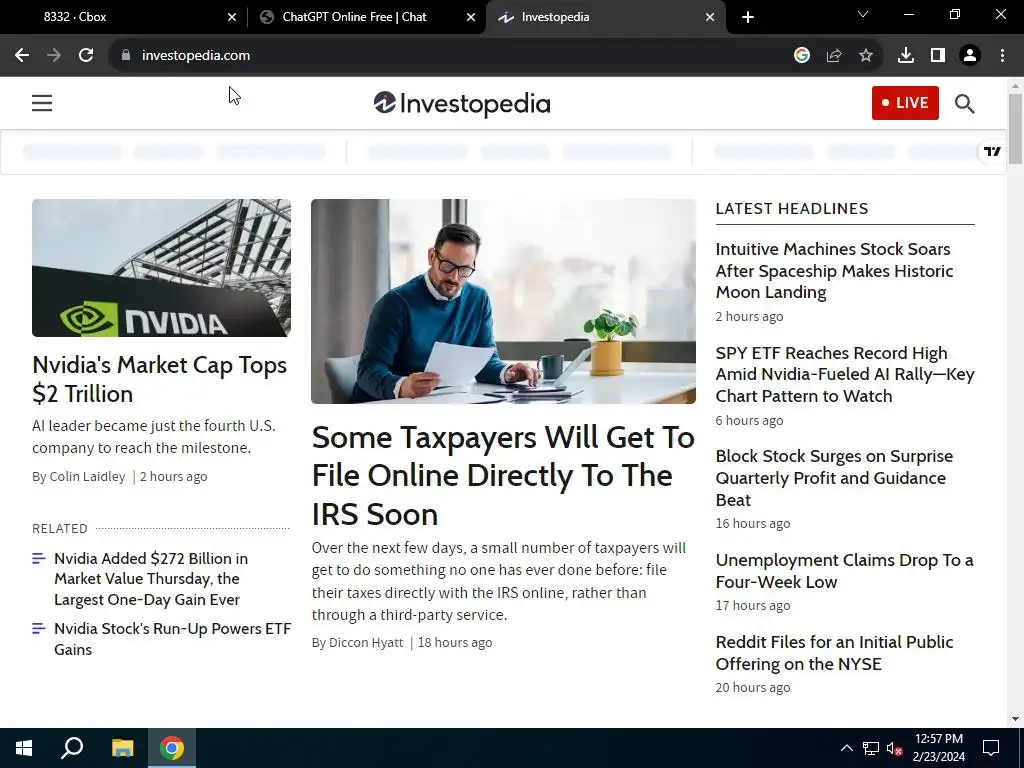
Task: Open Nvidia Stock's Run-Up Powers ETF Gains
Action: click(x=172, y=639)
